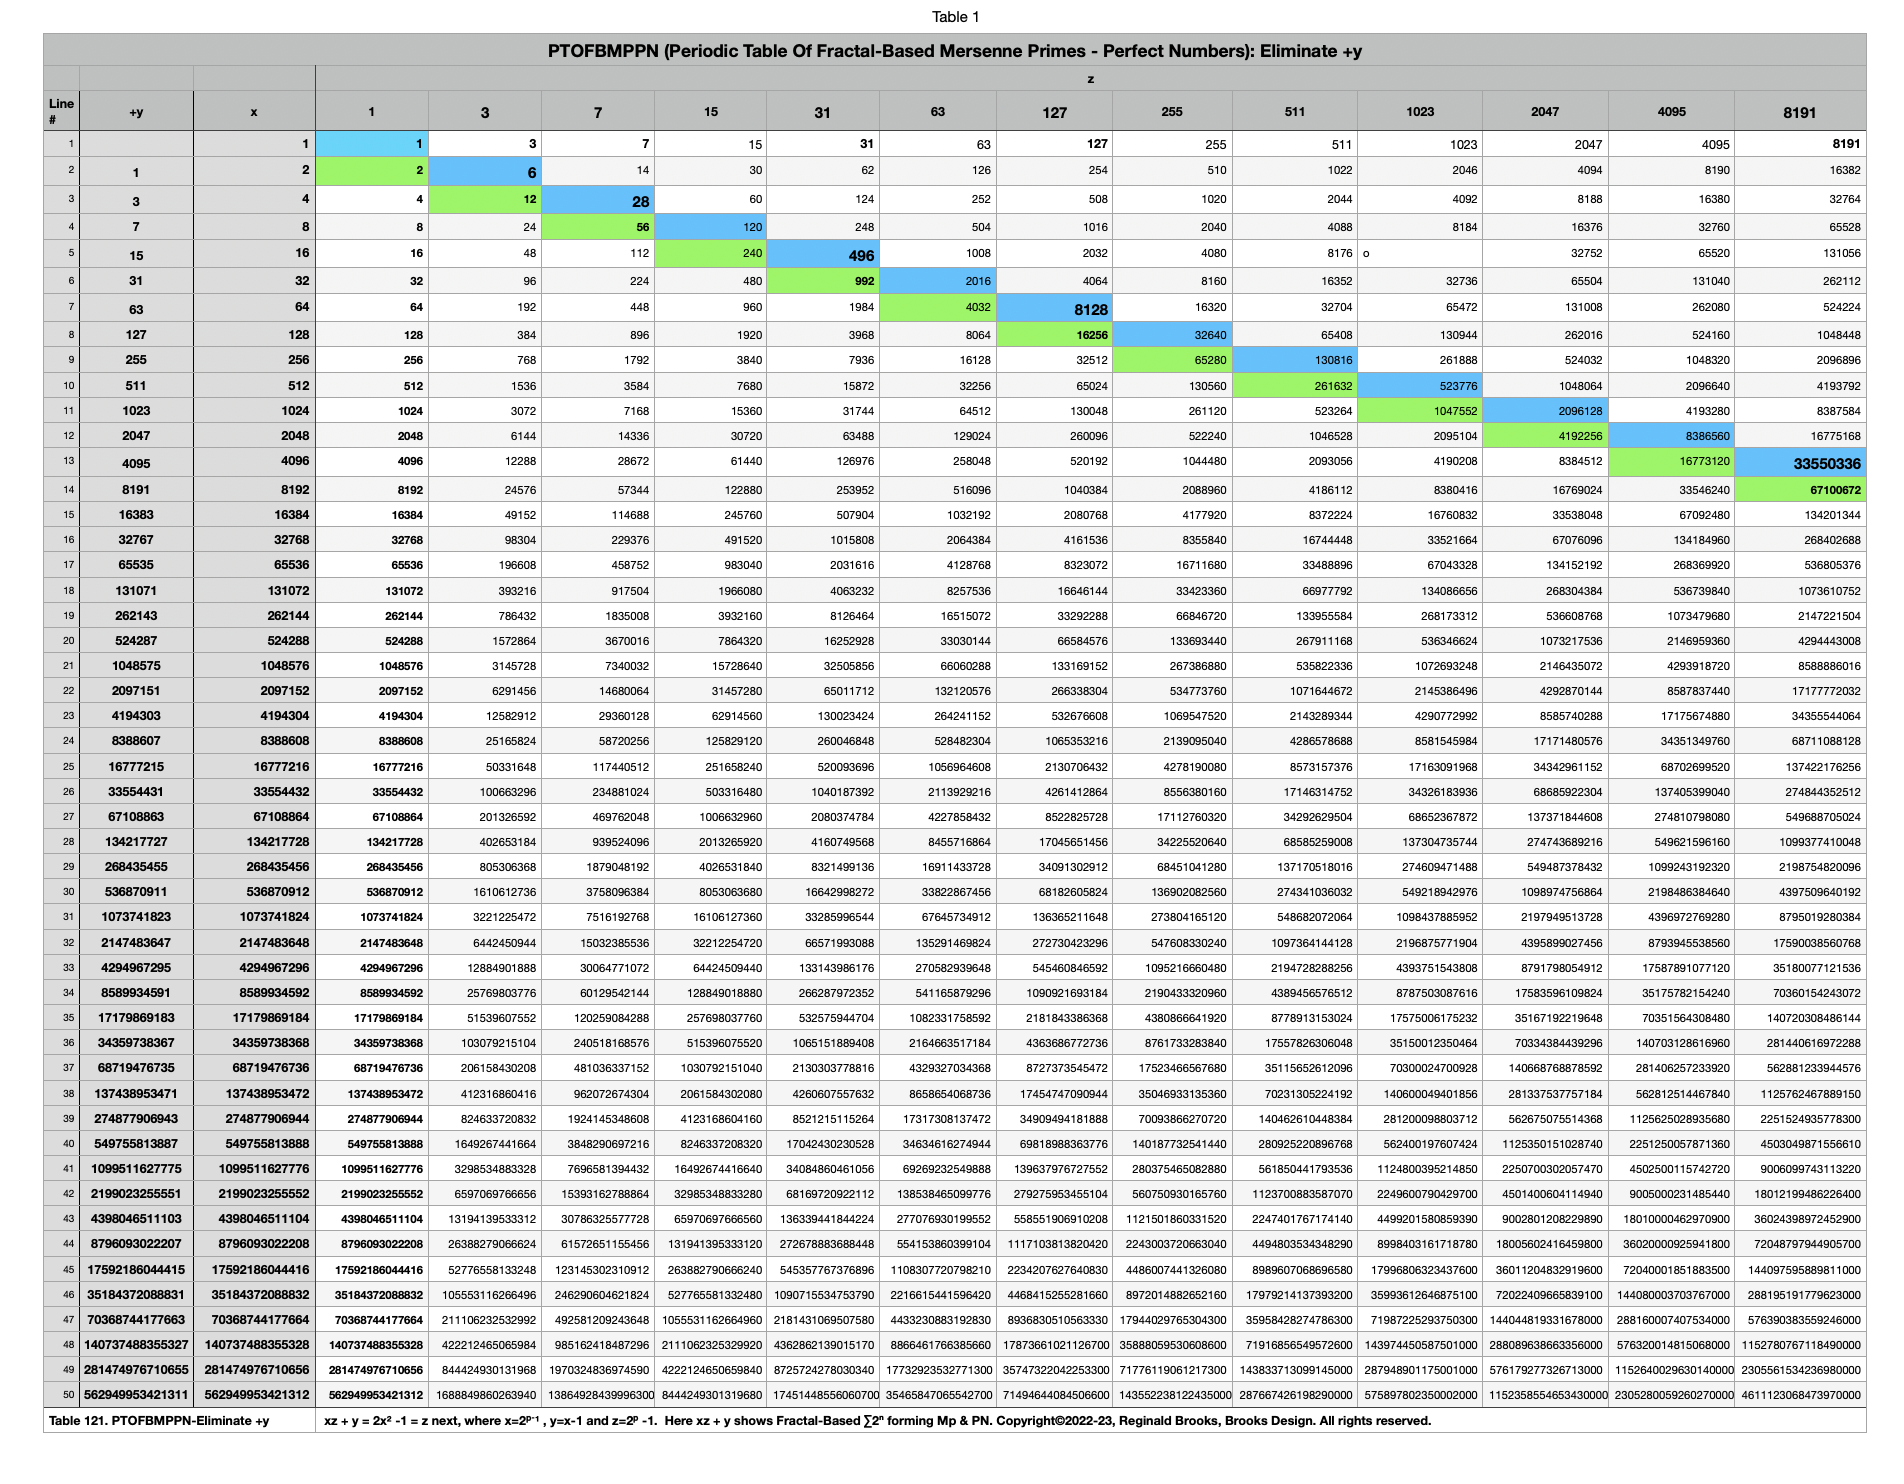Select the blue cell containing 130816

click(x=1294, y=360)
